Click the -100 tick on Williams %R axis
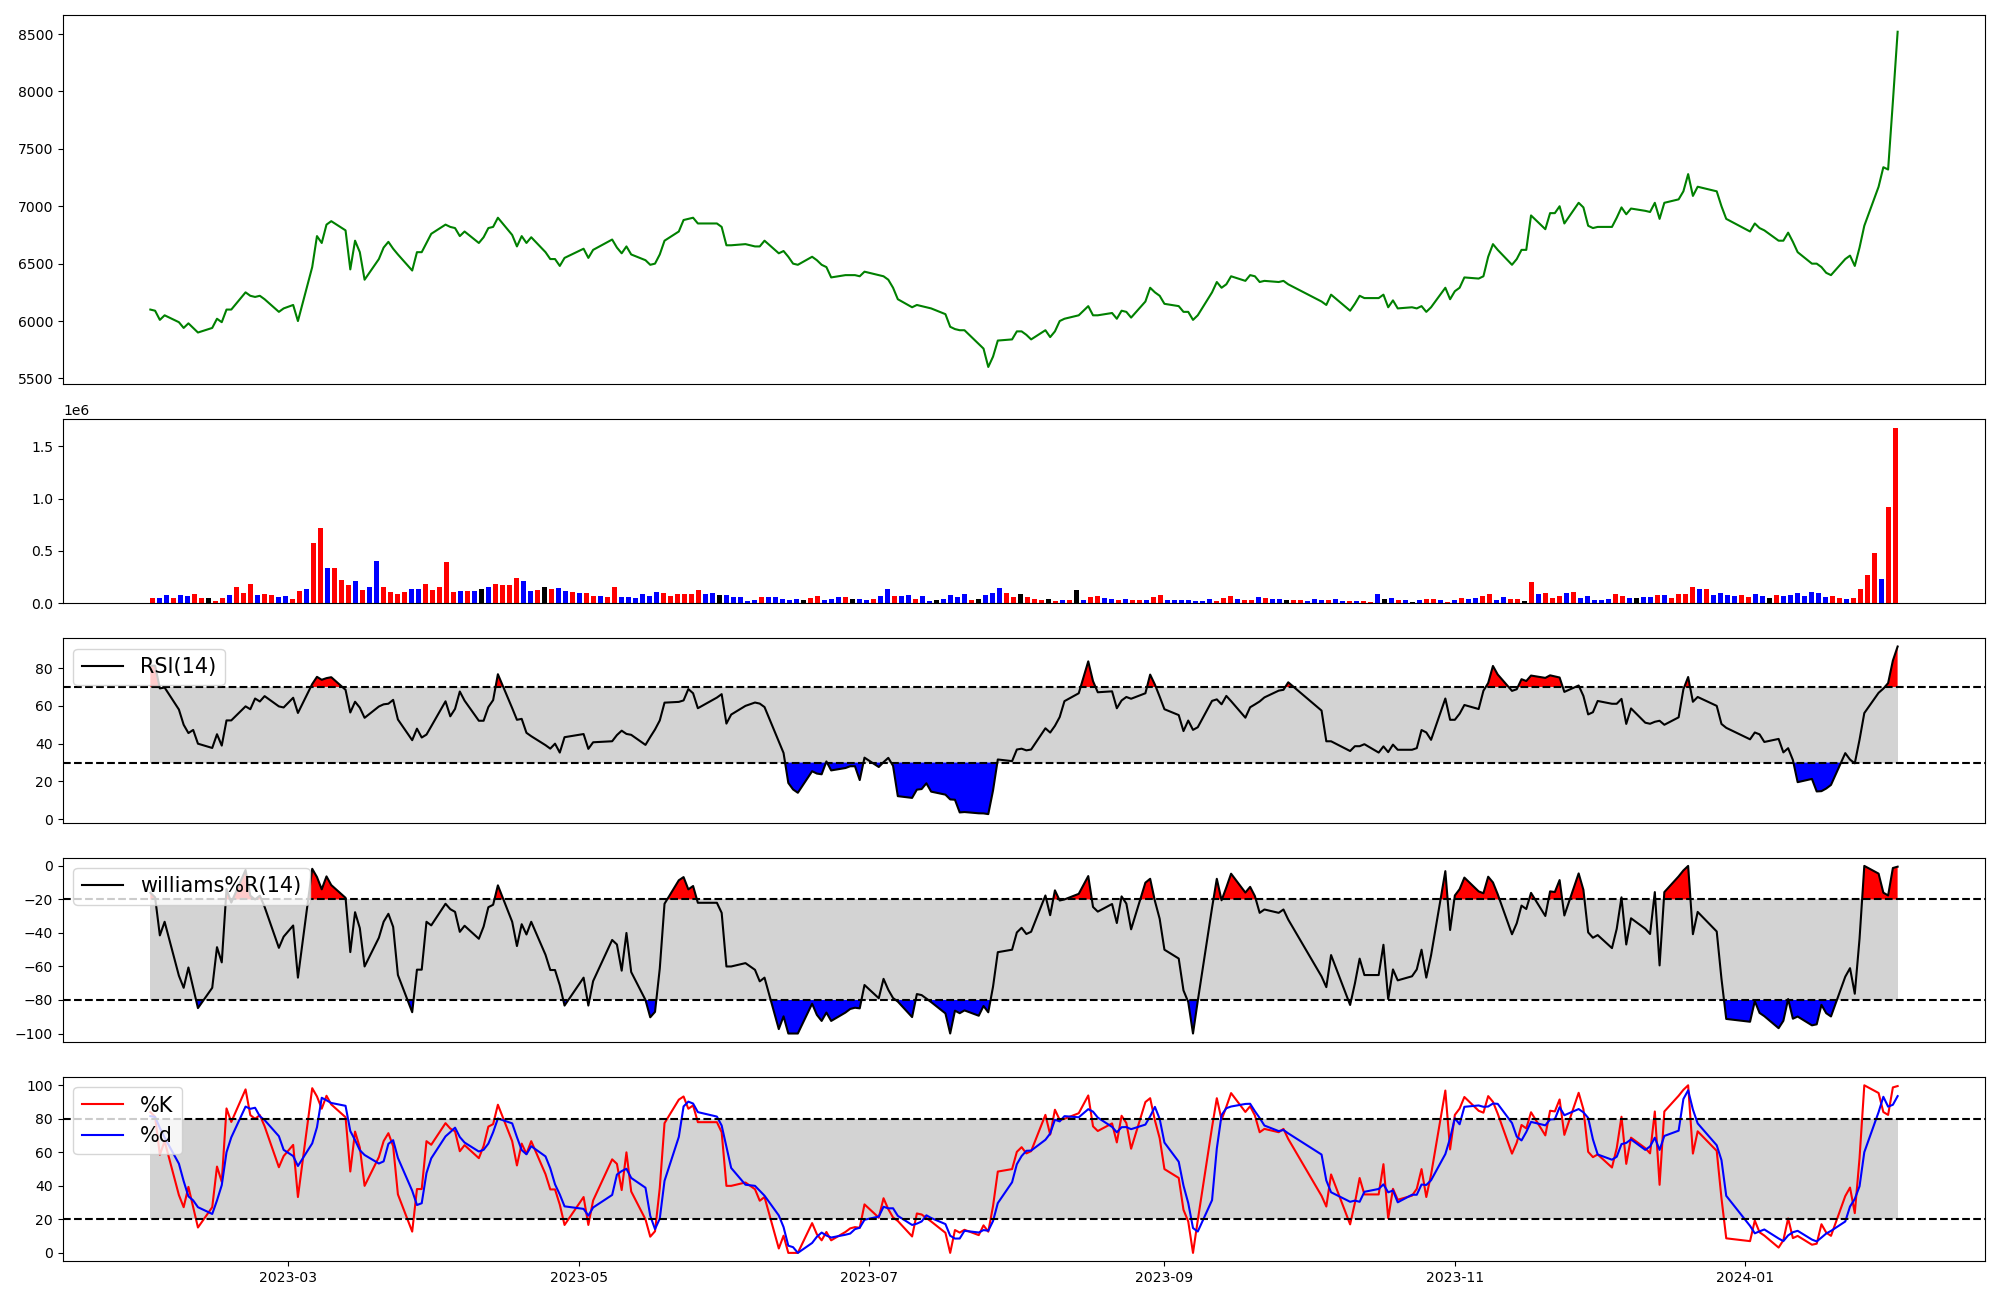The width and height of the screenshot is (2000, 1300). [x=34, y=1034]
